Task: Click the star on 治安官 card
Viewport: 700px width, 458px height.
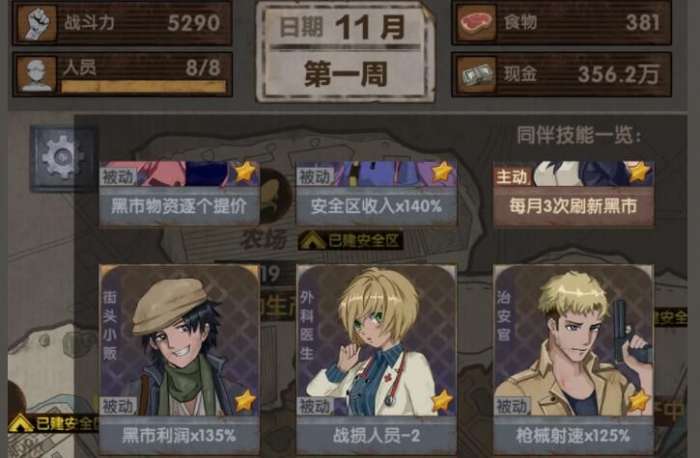Action: pyautogui.click(x=639, y=400)
